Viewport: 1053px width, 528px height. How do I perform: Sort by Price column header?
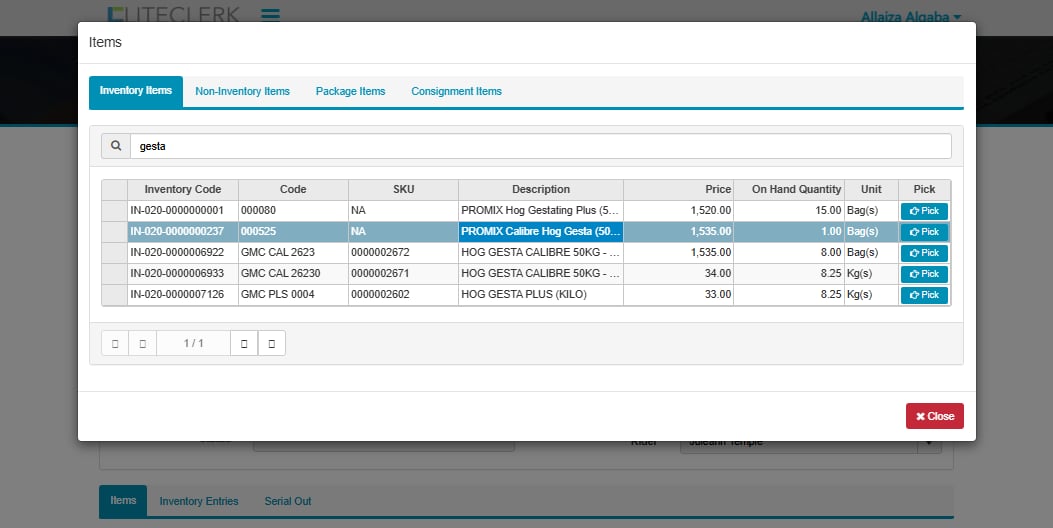[x=678, y=189]
